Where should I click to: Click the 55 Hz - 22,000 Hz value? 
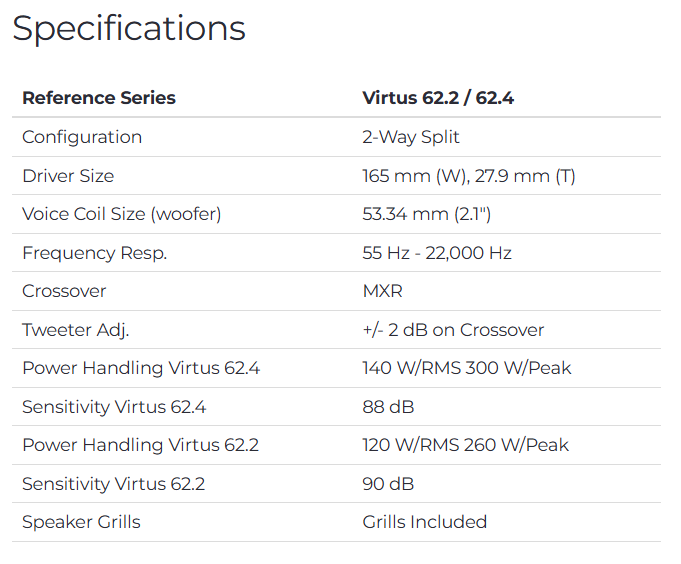tap(437, 253)
